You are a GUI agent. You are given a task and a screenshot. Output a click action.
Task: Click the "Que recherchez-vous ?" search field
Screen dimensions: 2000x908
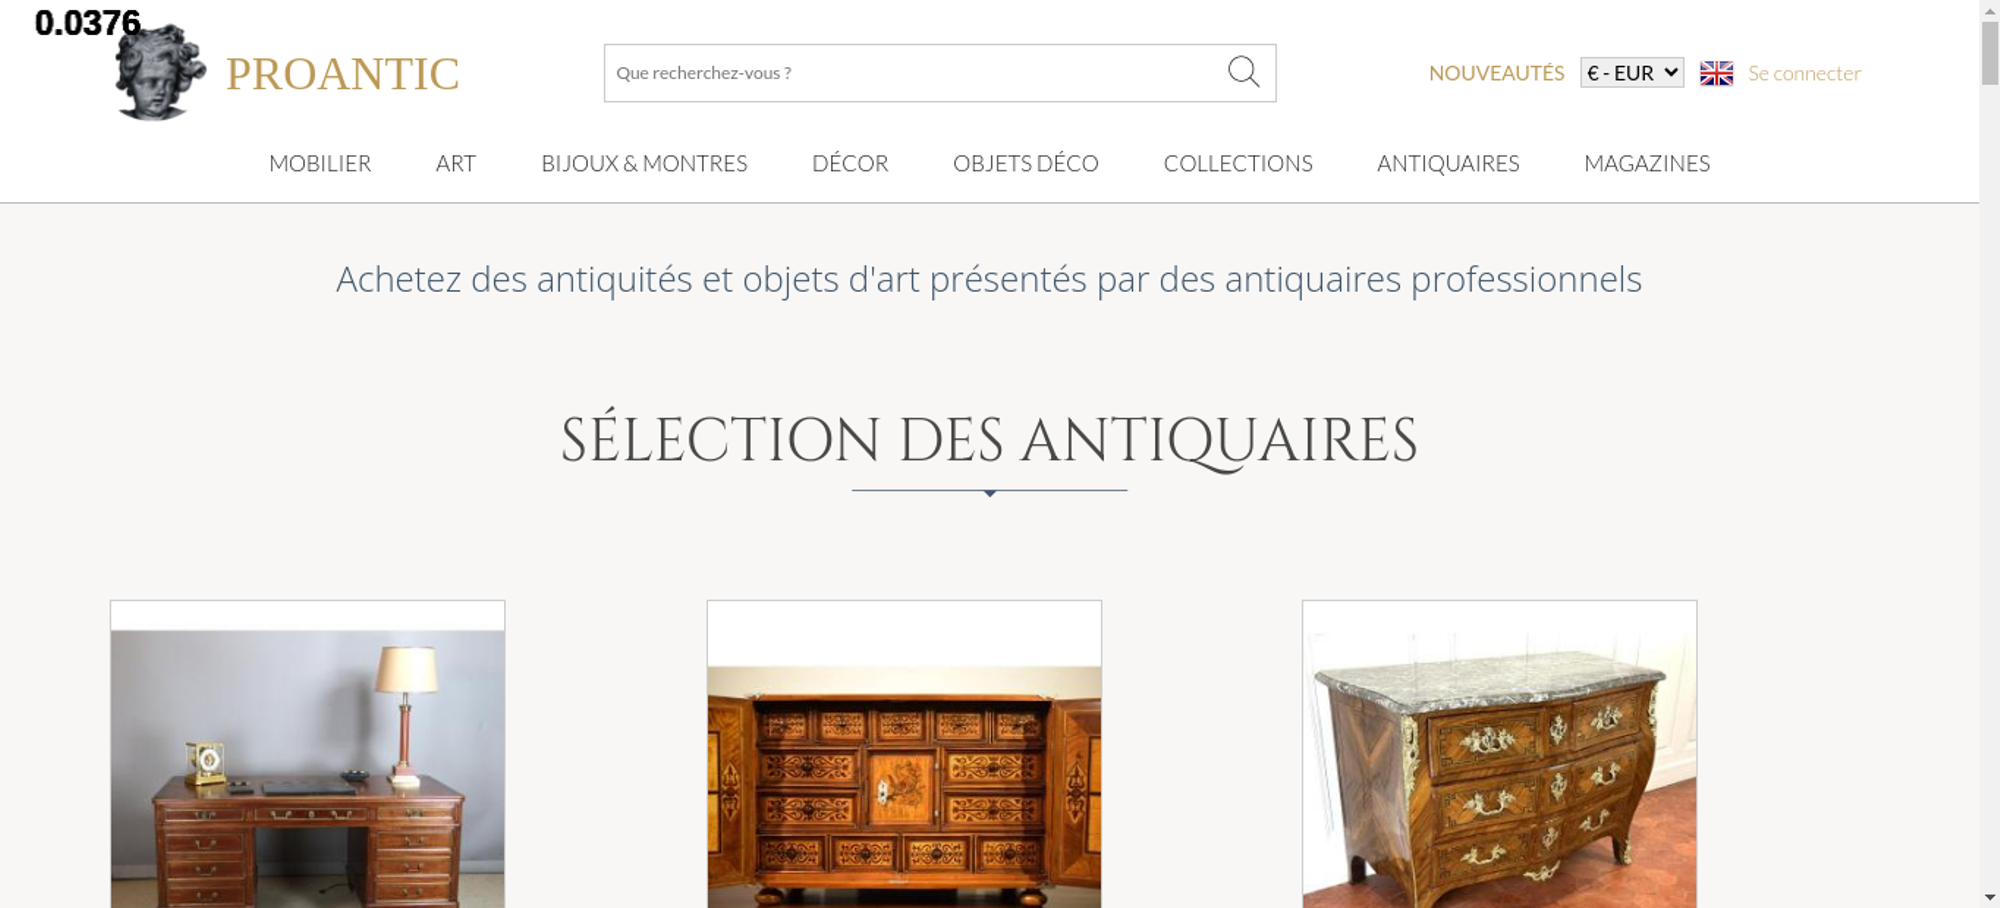tap(915, 73)
